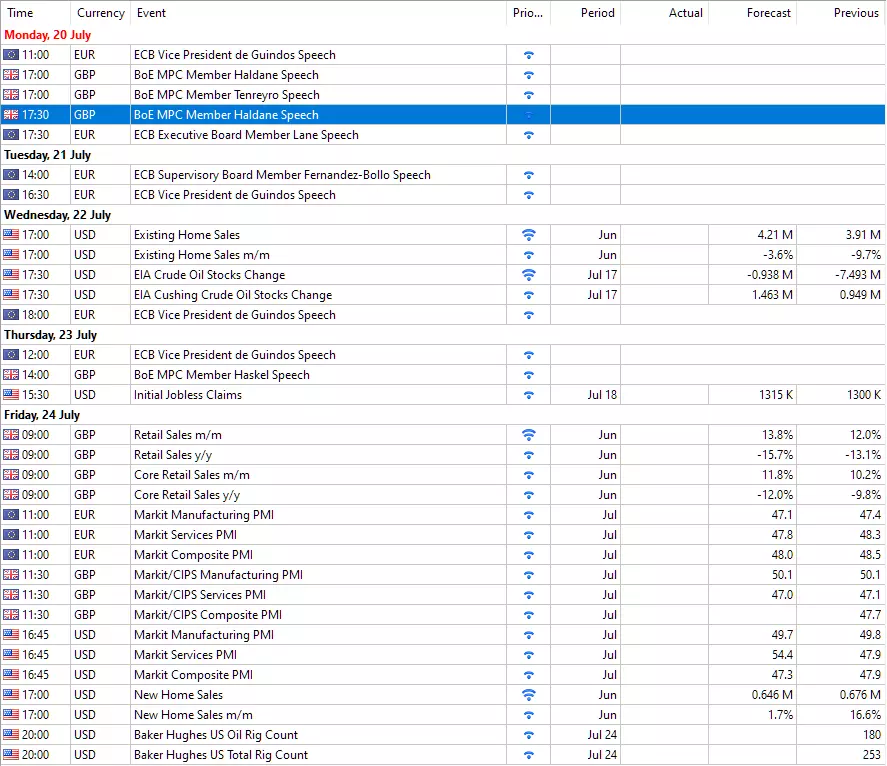Select the Wednesday, 22 July date header
Viewport: 887px width, 766px height.
[57, 215]
